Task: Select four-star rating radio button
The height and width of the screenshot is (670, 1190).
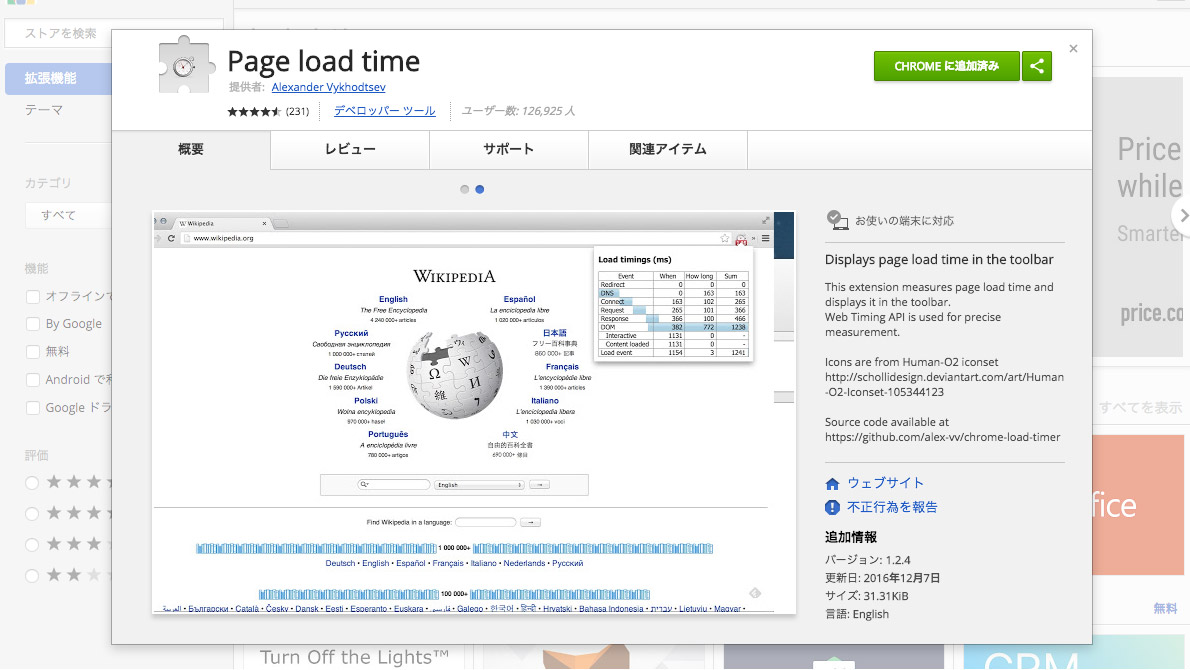Action: coord(32,514)
